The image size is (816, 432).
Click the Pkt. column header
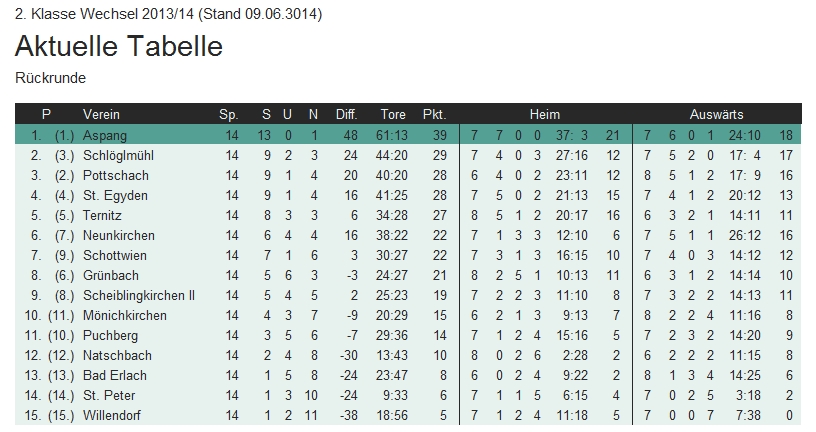pyautogui.click(x=434, y=114)
